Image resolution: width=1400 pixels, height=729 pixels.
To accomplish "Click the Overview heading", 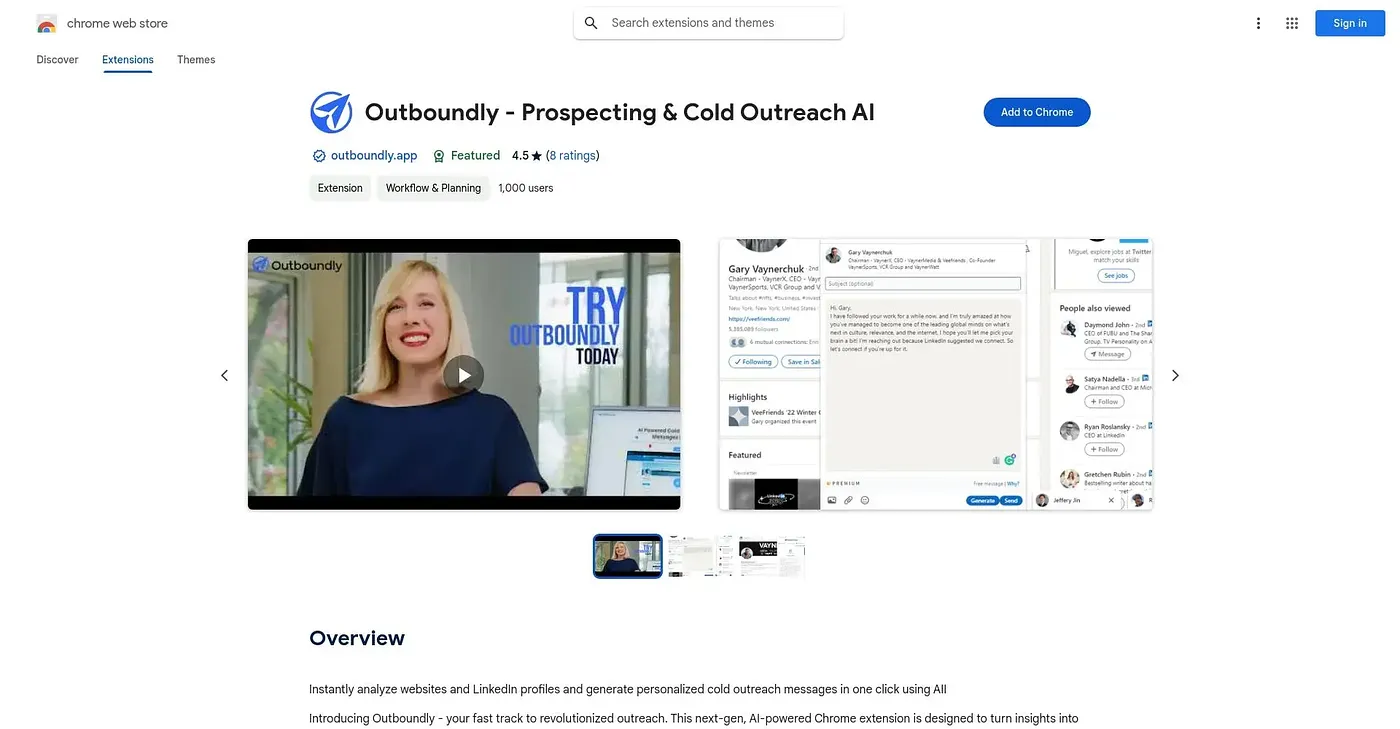I will tap(357, 638).
